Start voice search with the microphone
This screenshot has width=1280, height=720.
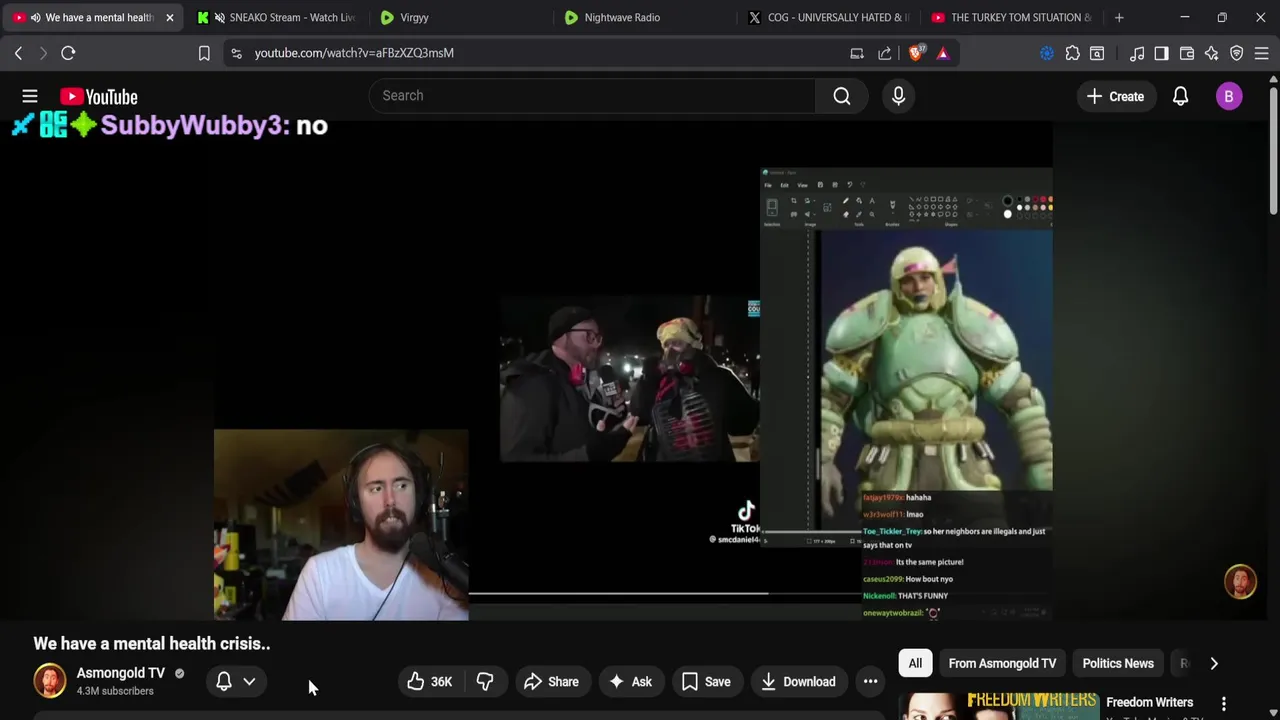click(898, 96)
